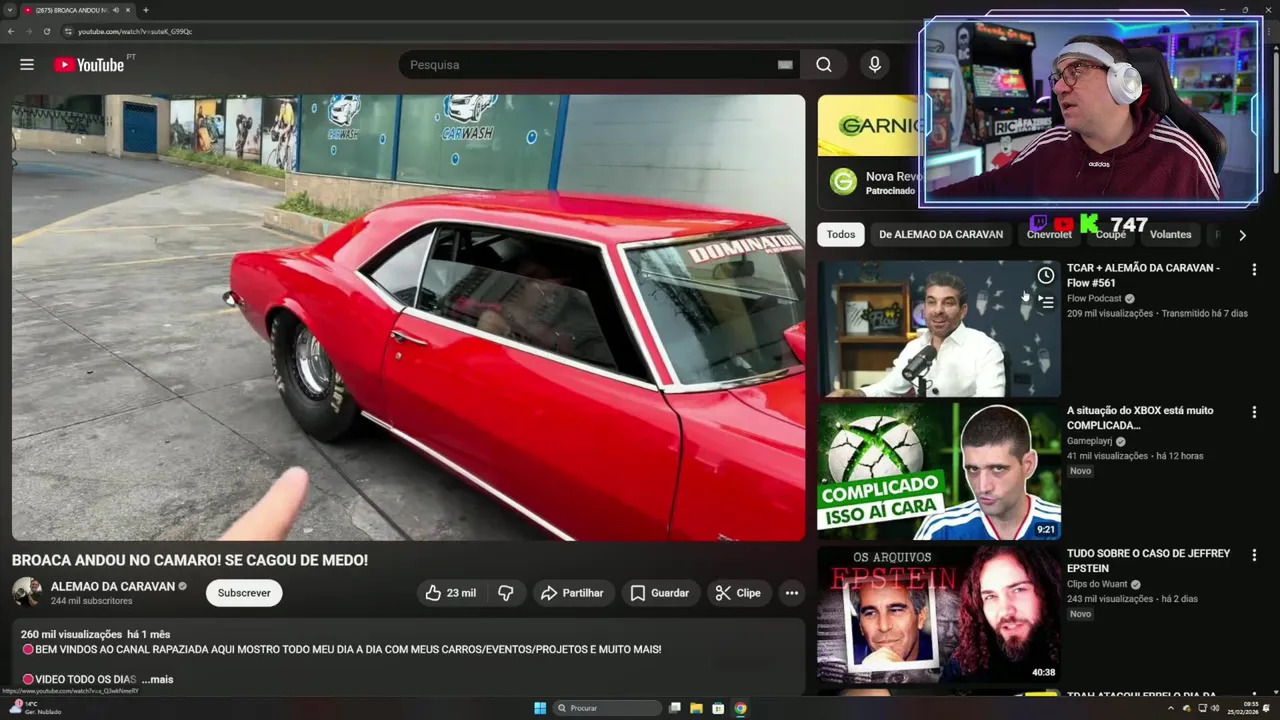Open weather widget Ger. Nublado
This screenshot has height=720, width=1280.
pyautogui.click(x=38, y=707)
